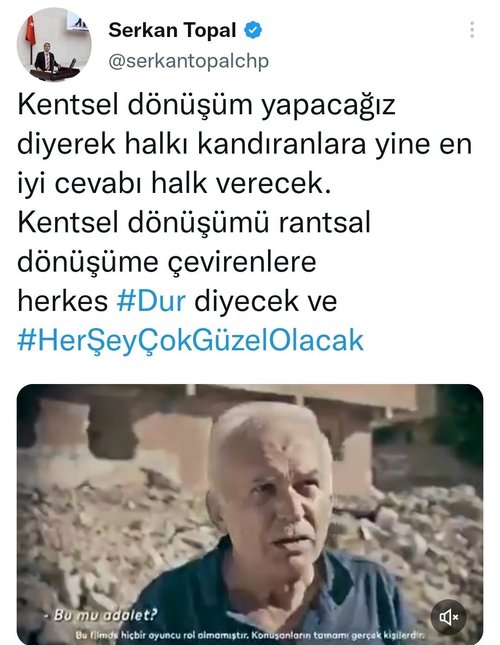Open the #Dur hashtag

coord(151,301)
